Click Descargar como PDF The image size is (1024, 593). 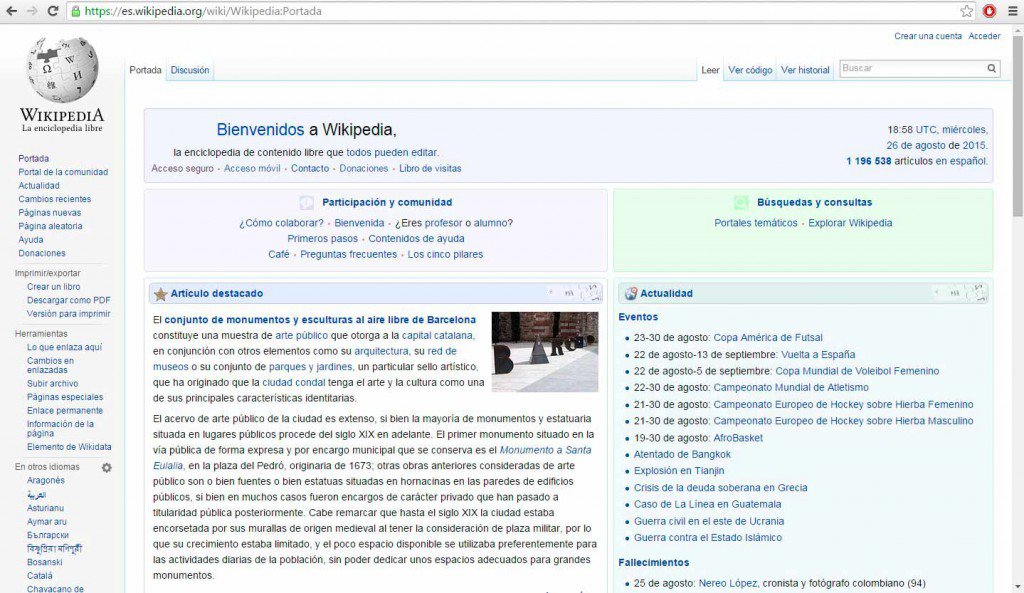(69, 300)
